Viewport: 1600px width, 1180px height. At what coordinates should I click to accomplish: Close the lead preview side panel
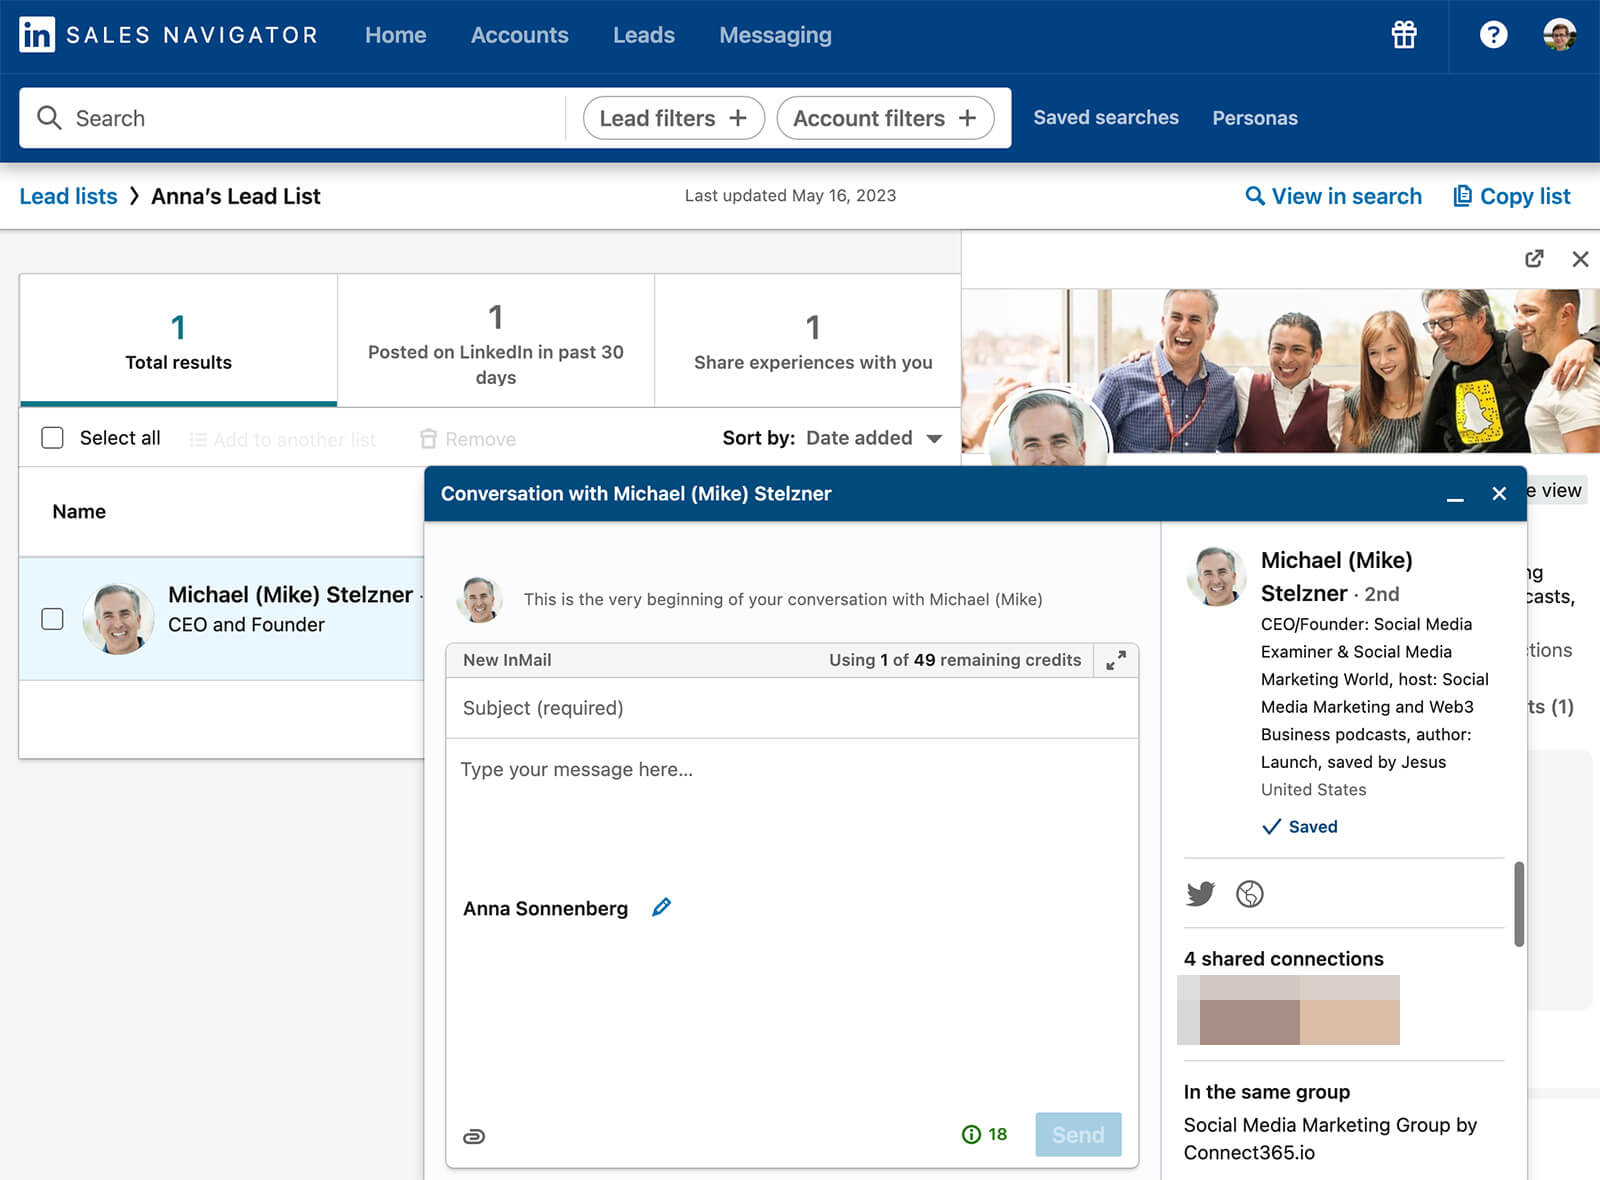[1580, 259]
